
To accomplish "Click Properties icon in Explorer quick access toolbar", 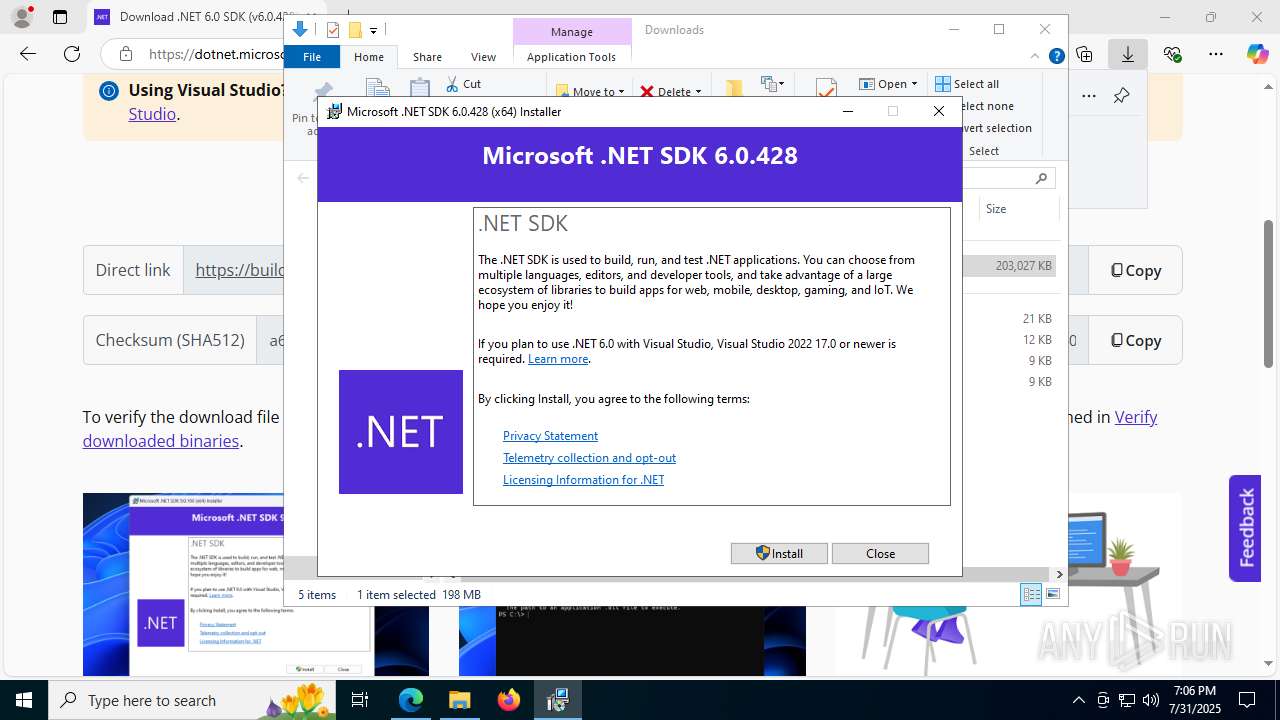I will [333, 30].
